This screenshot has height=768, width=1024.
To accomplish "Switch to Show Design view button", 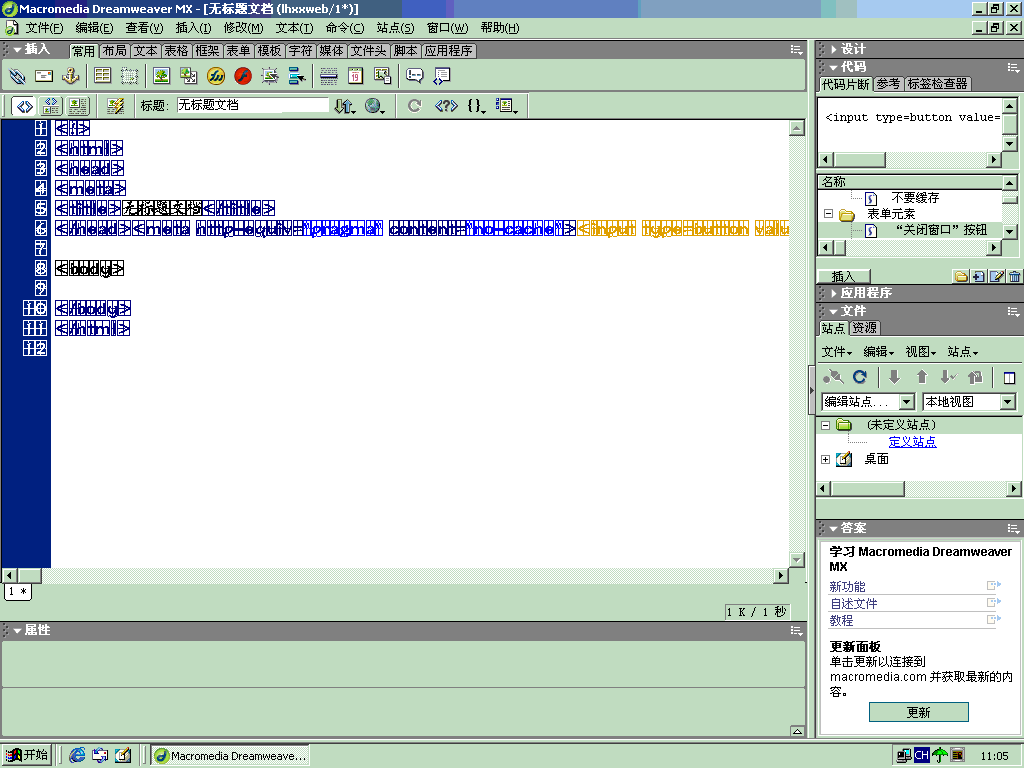I will click(x=77, y=106).
